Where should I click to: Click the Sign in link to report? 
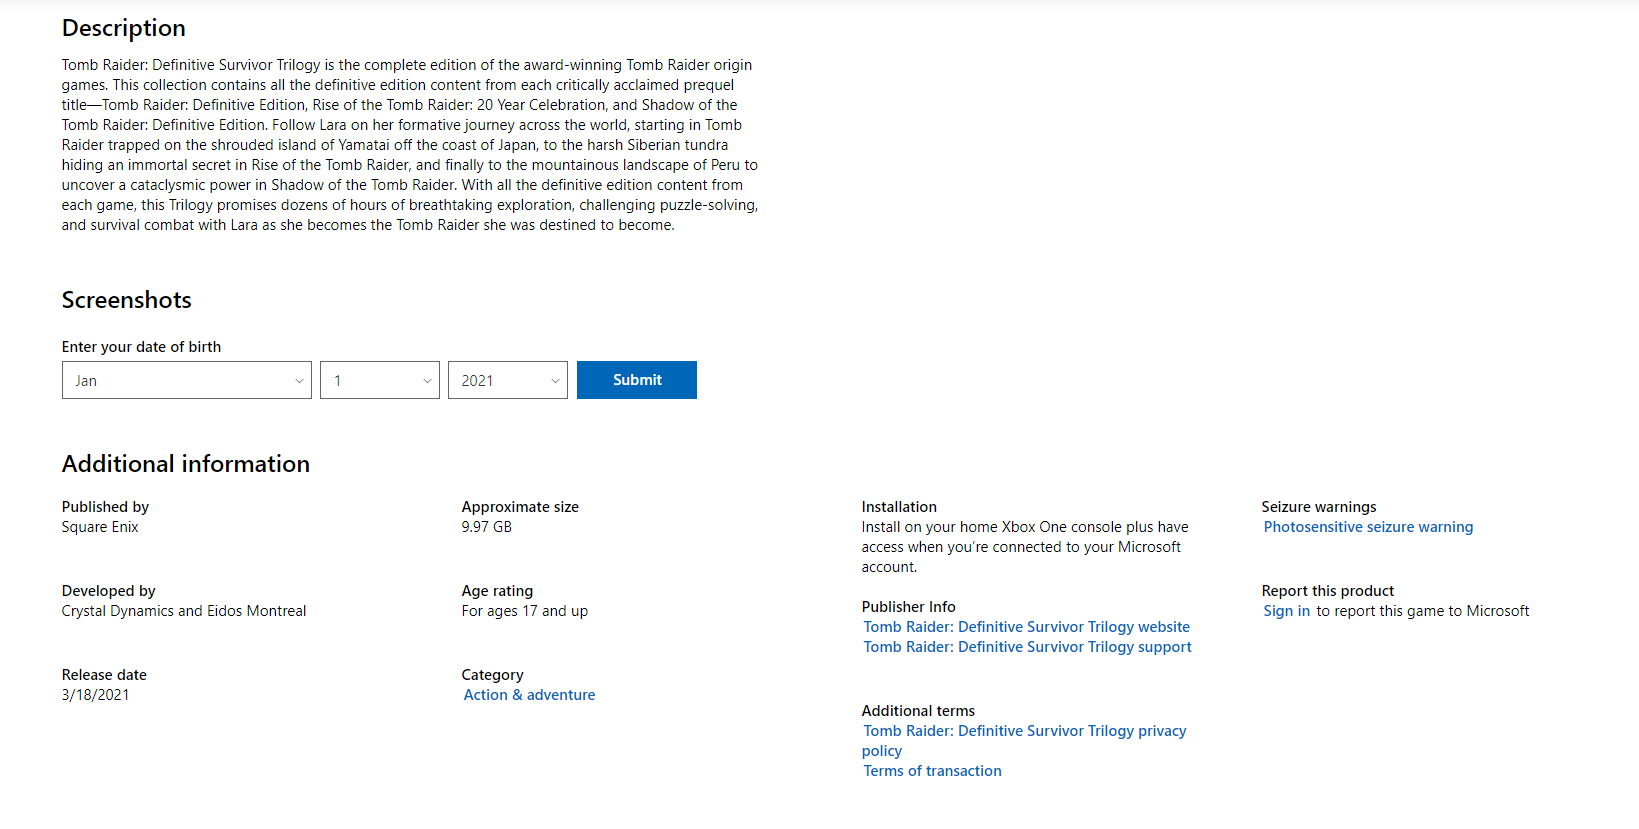pyautogui.click(x=1286, y=611)
